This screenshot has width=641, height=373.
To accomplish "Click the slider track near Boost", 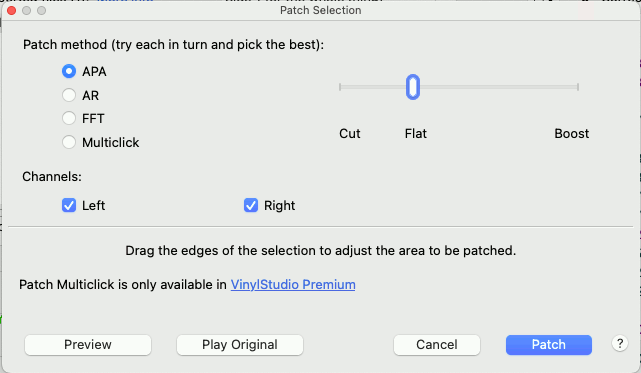I will pos(564,87).
